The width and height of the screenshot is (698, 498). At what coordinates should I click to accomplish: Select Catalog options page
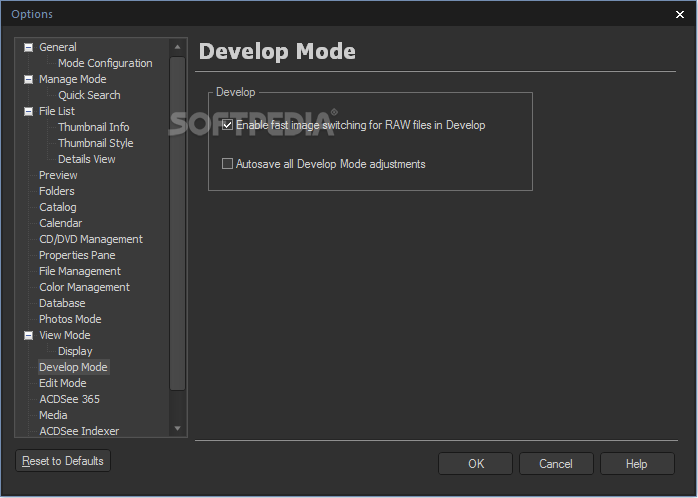point(57,207)
